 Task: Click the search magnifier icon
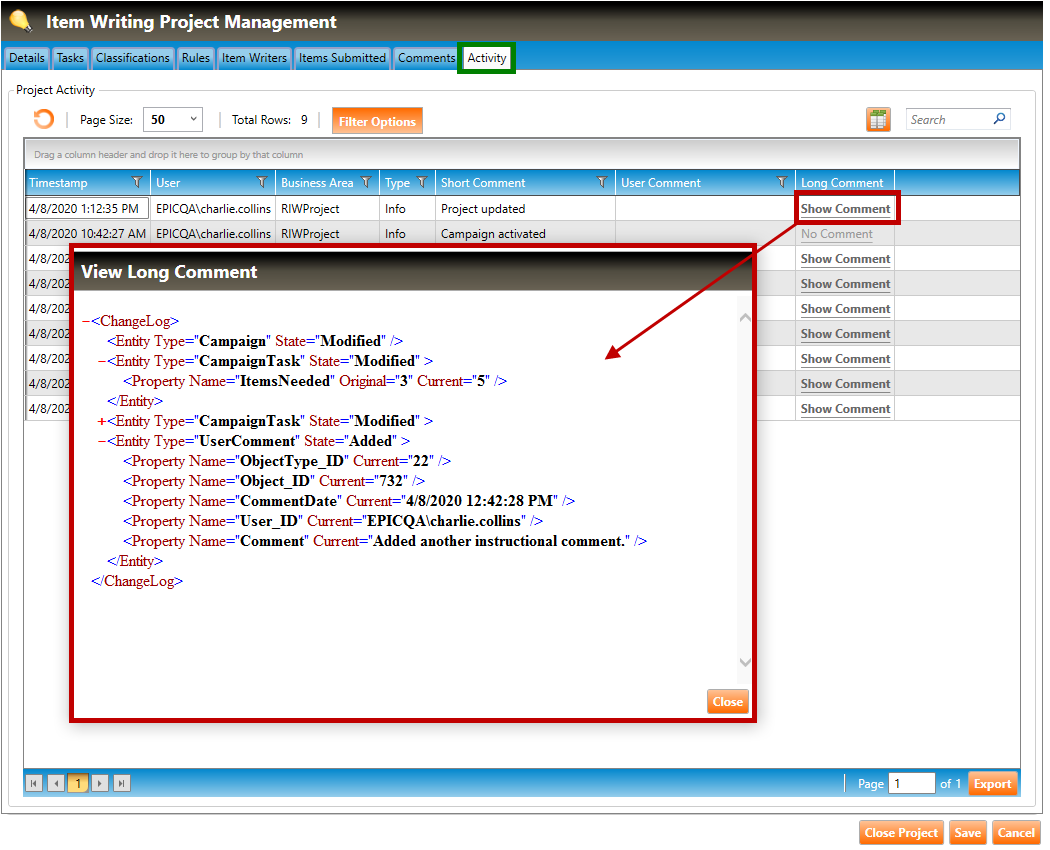click(x=999, y=119)
